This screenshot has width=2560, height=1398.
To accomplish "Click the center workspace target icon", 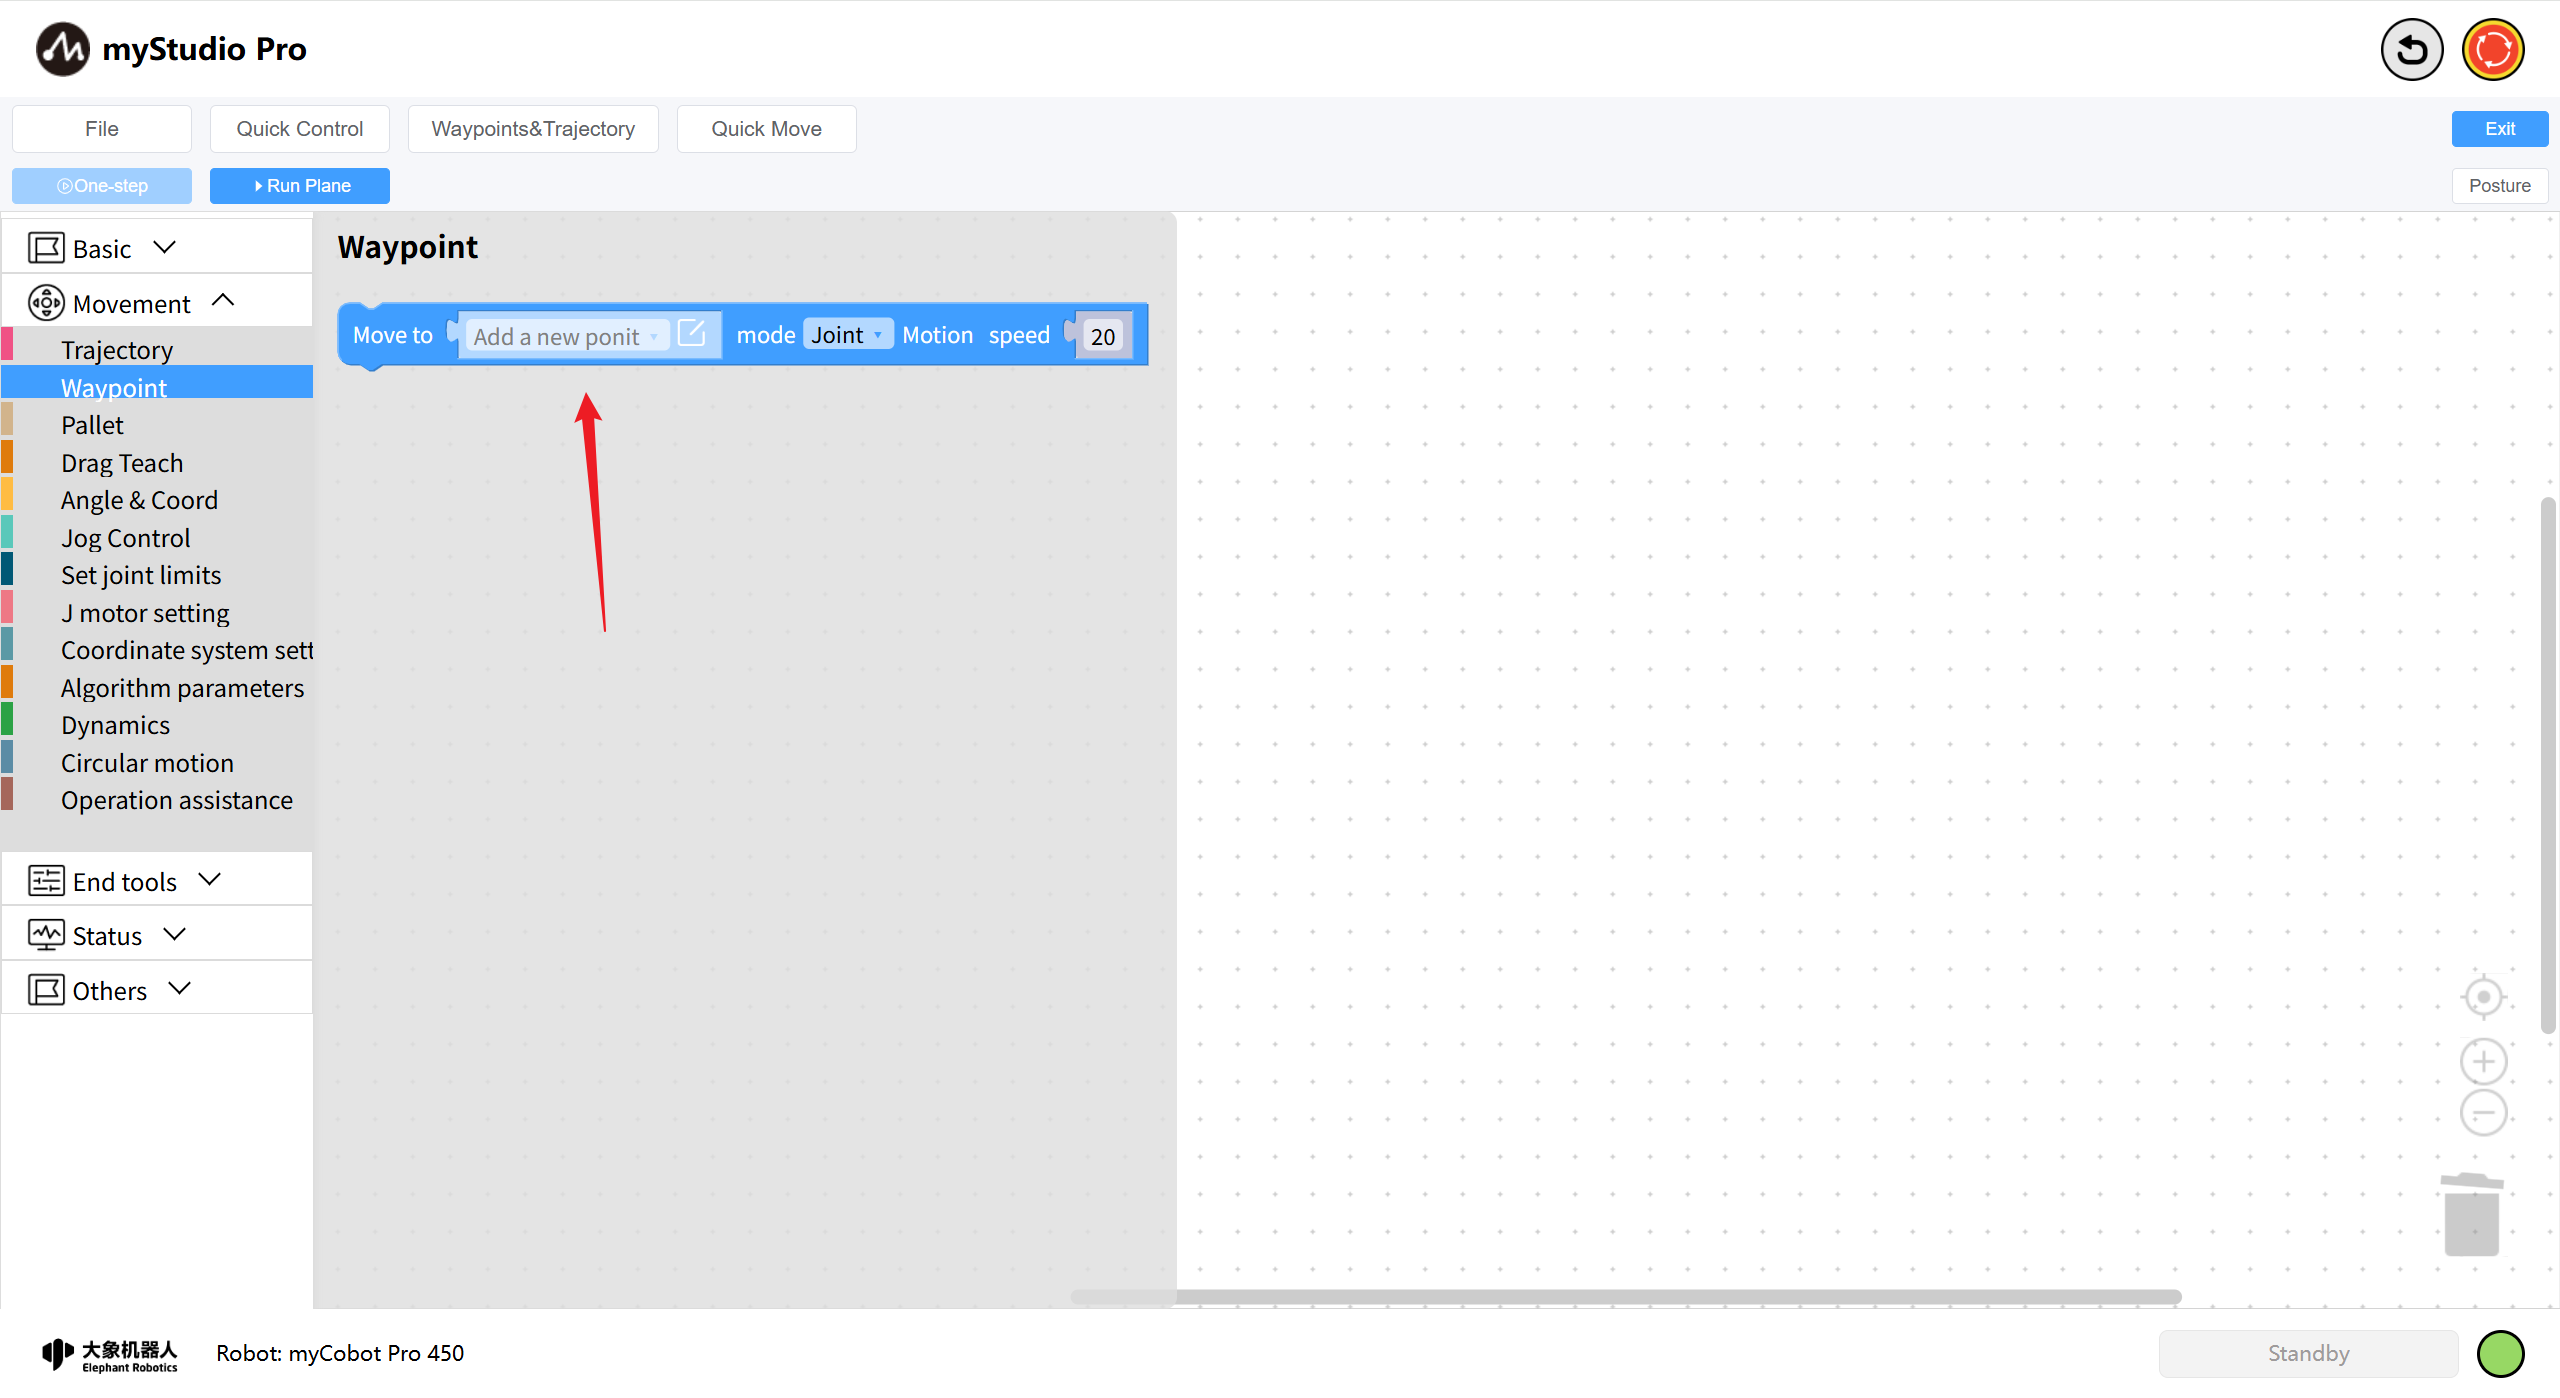I will coord(2483,997).
